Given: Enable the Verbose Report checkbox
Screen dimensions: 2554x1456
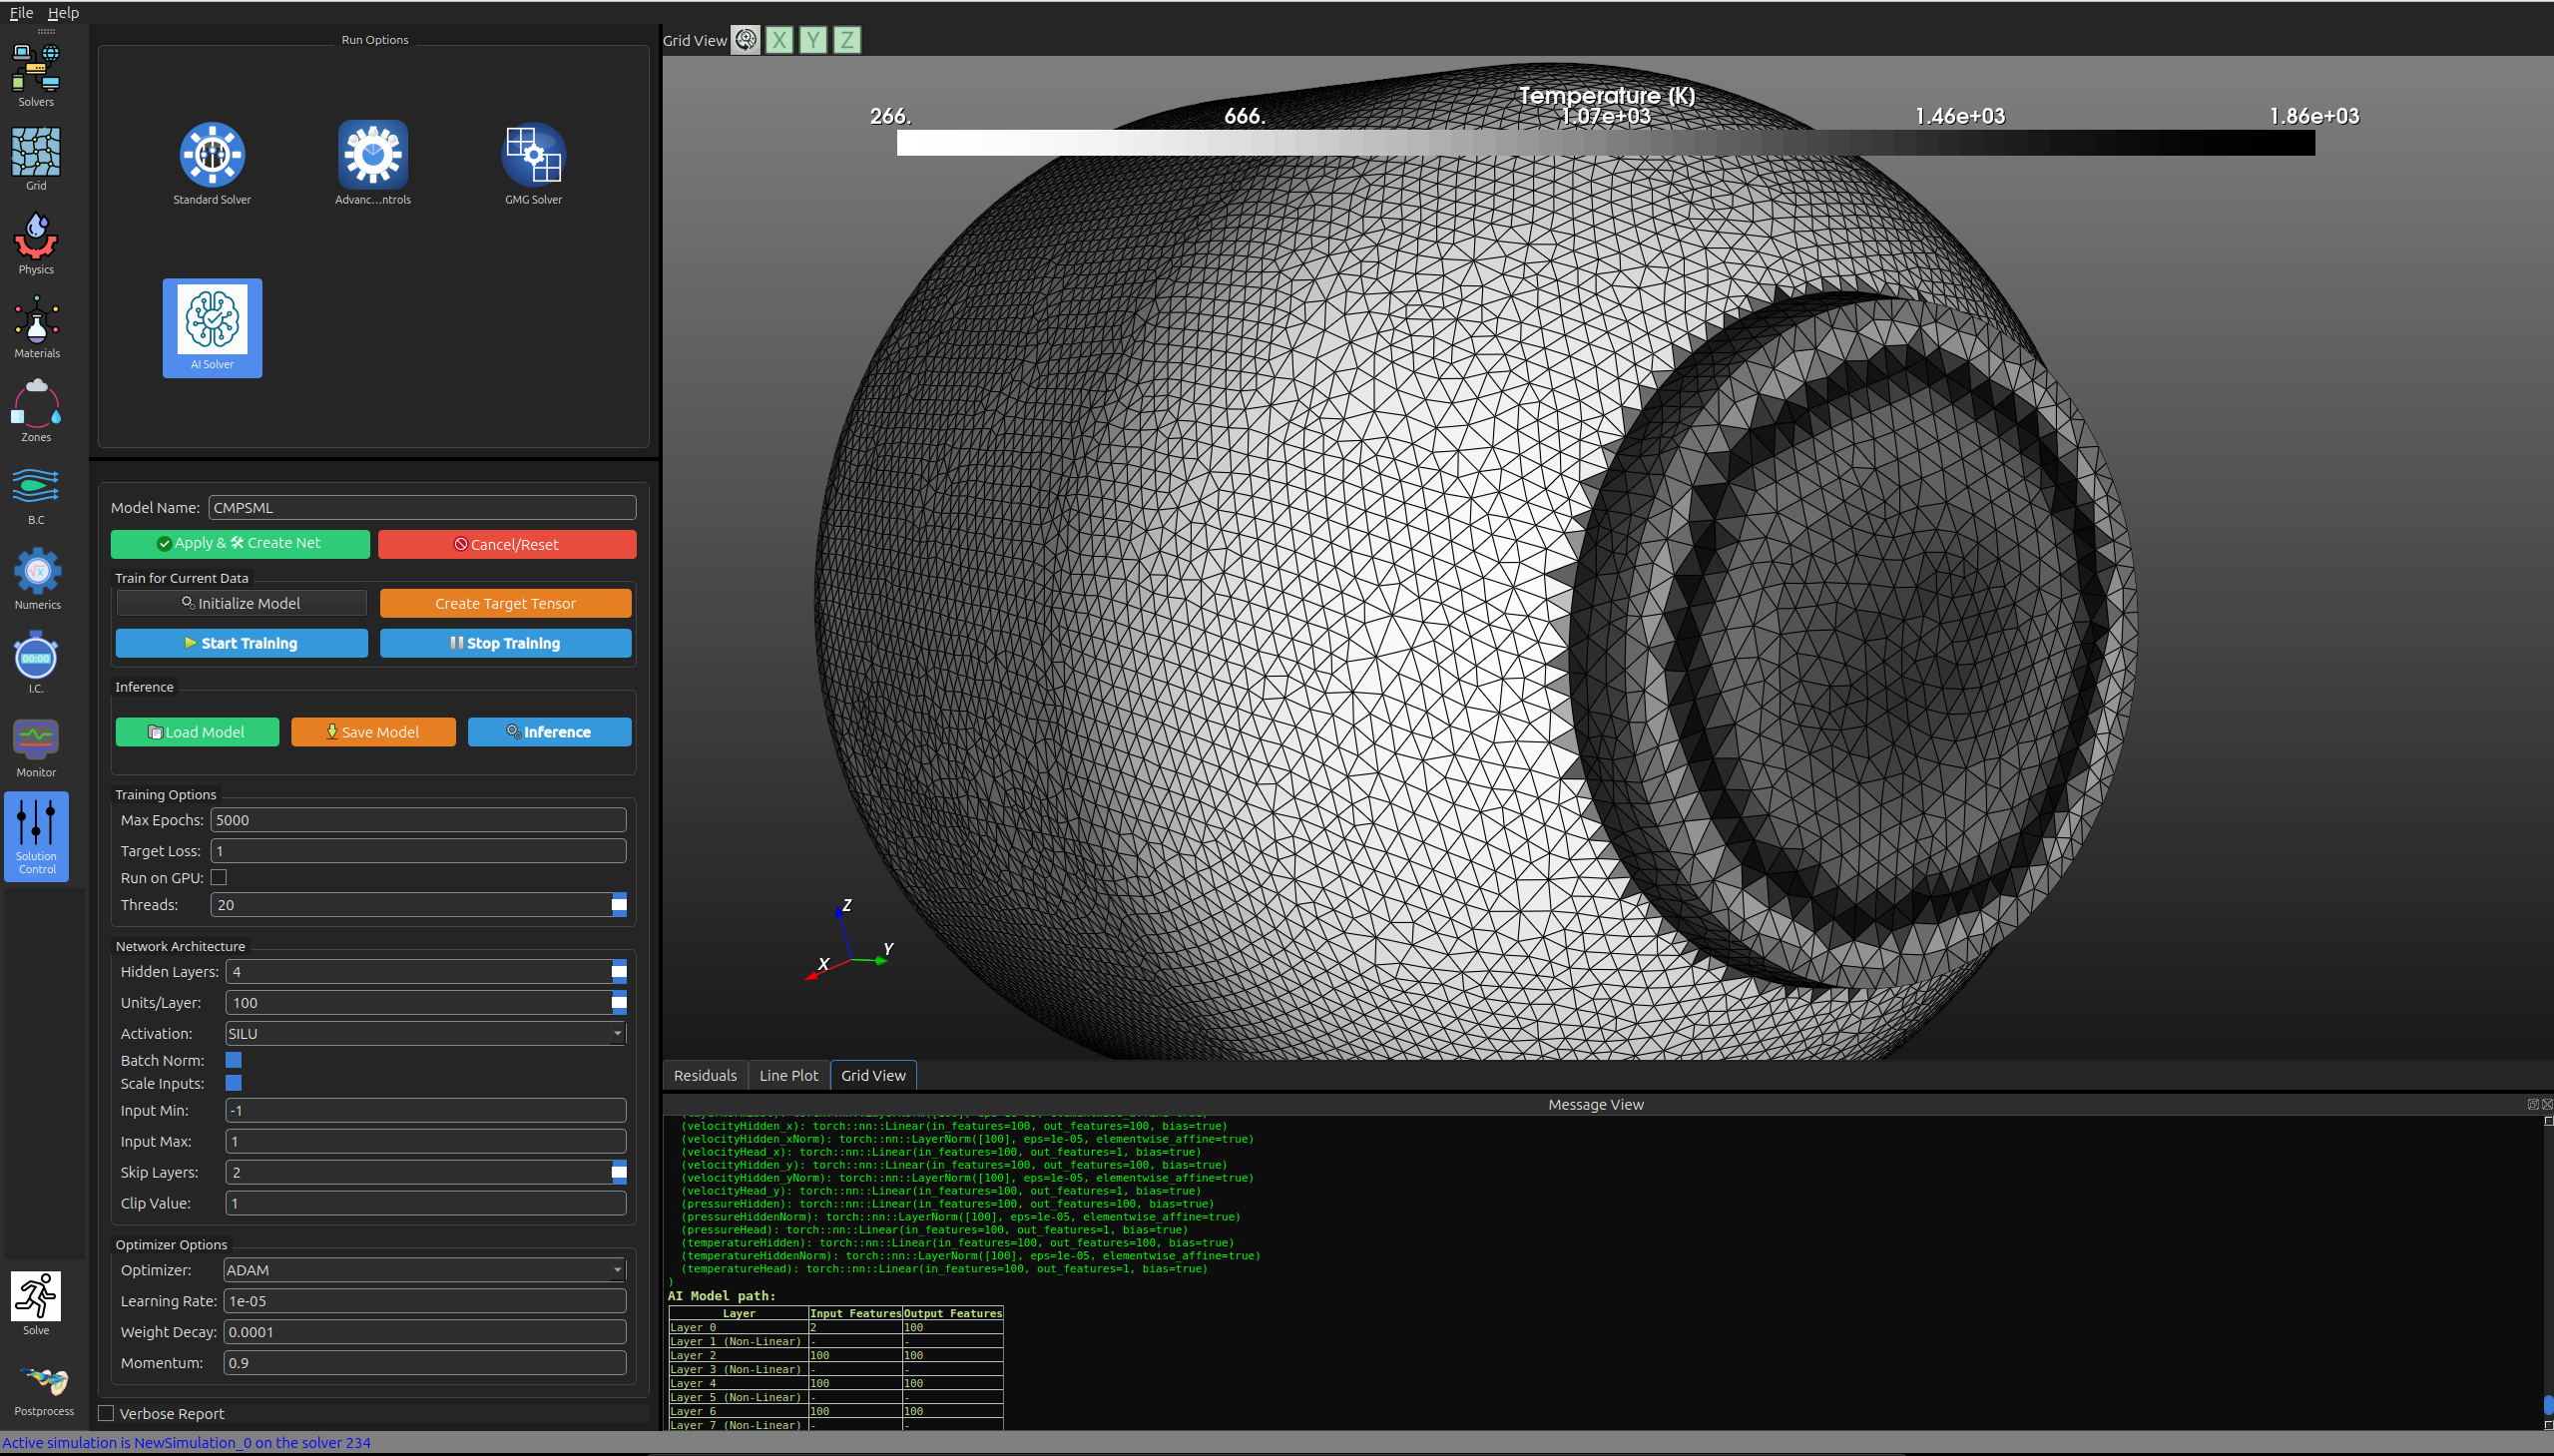Looking at the screenshot, I should (x=106, y=1413).
